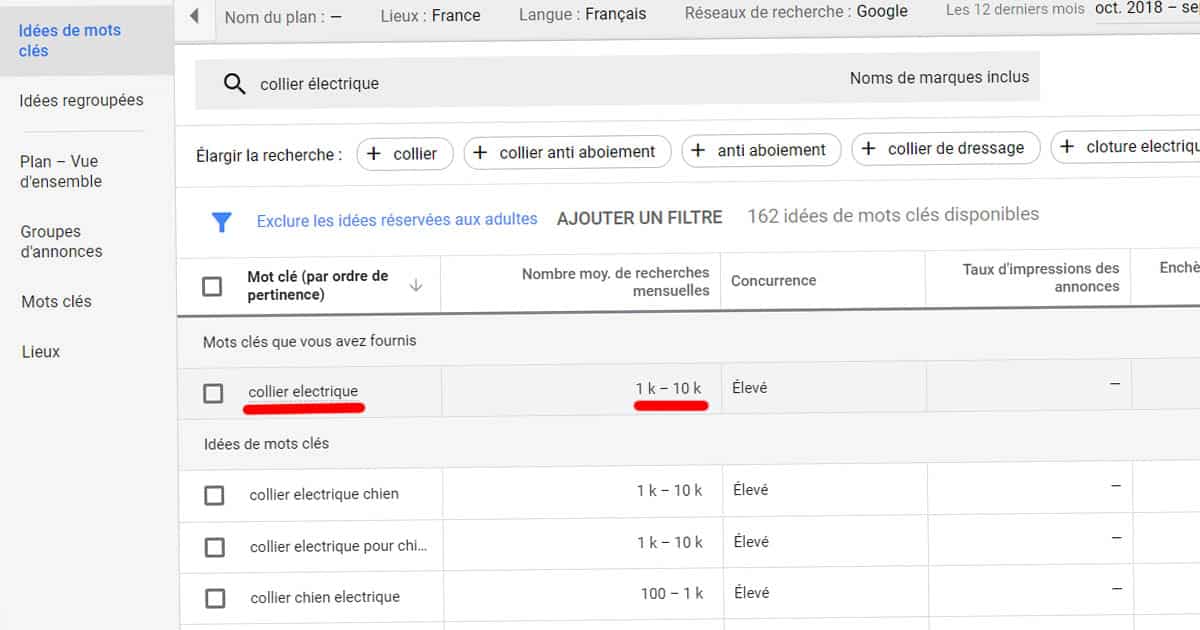1200x630 pixels.
Task: Collapse the side panel with the back arrow
Action: [x=194, y=16]
